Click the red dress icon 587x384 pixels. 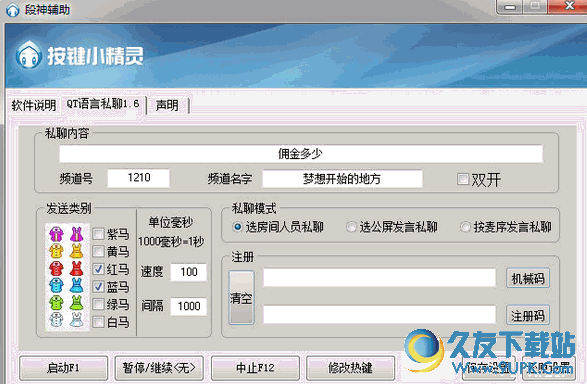coord(76,269)
